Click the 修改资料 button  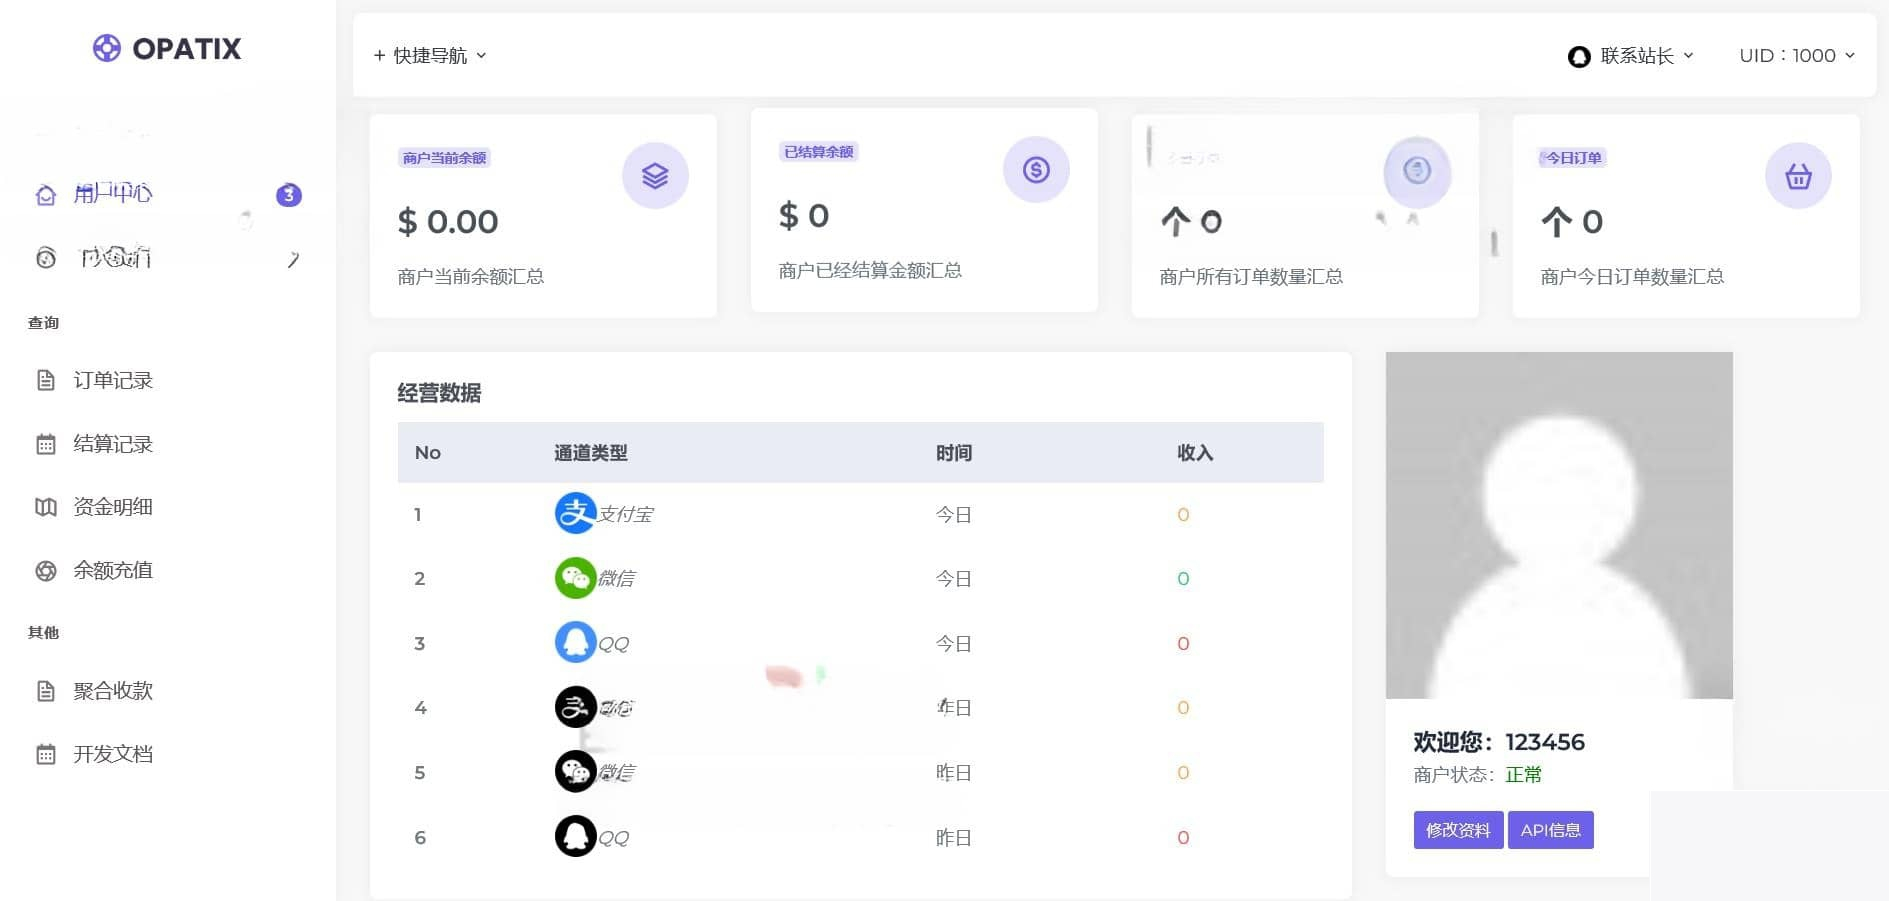1457,829
